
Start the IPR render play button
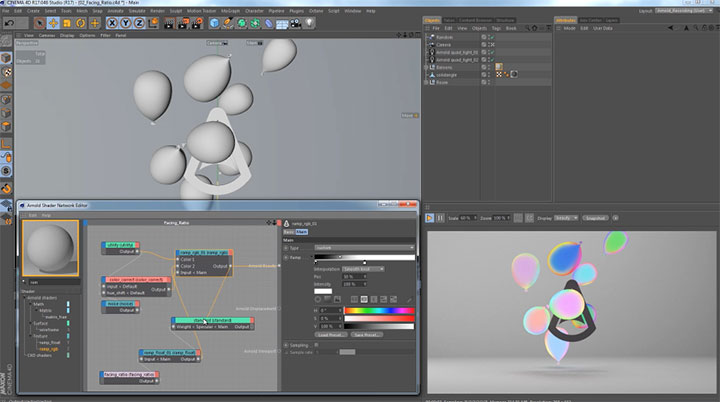pos(429,218)
